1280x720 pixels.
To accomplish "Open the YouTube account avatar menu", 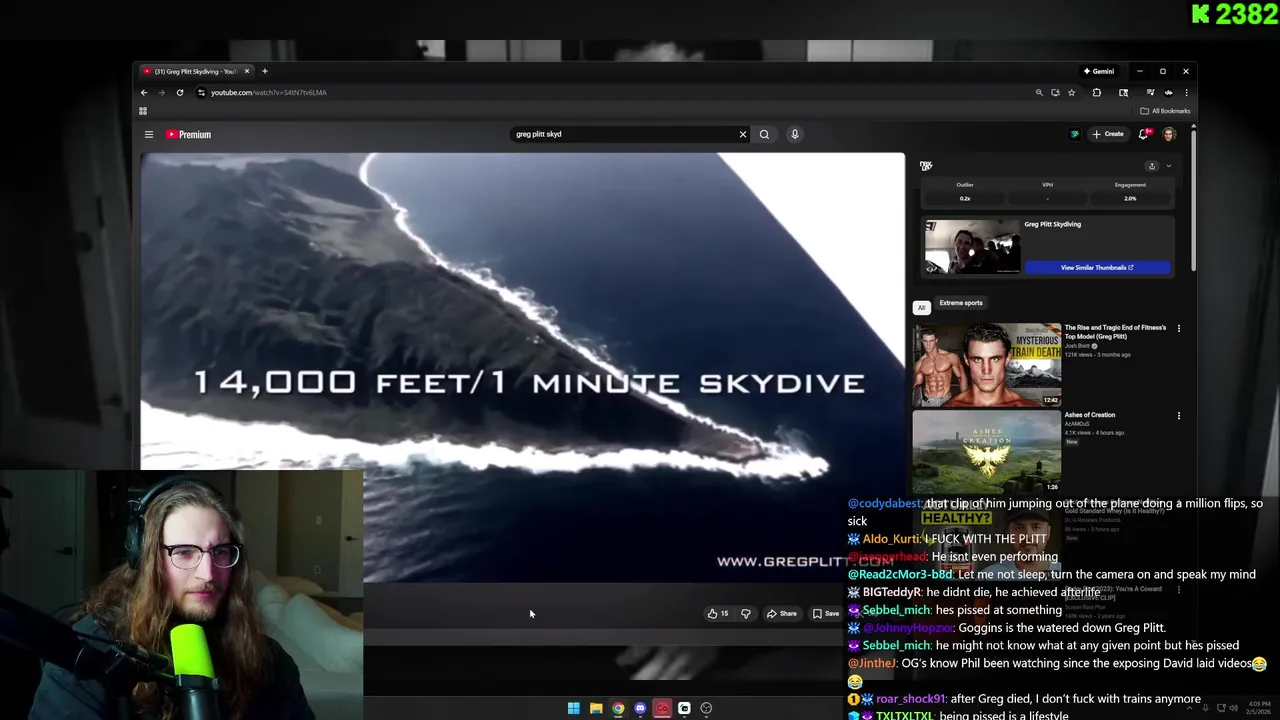I will pos(1168,134).
